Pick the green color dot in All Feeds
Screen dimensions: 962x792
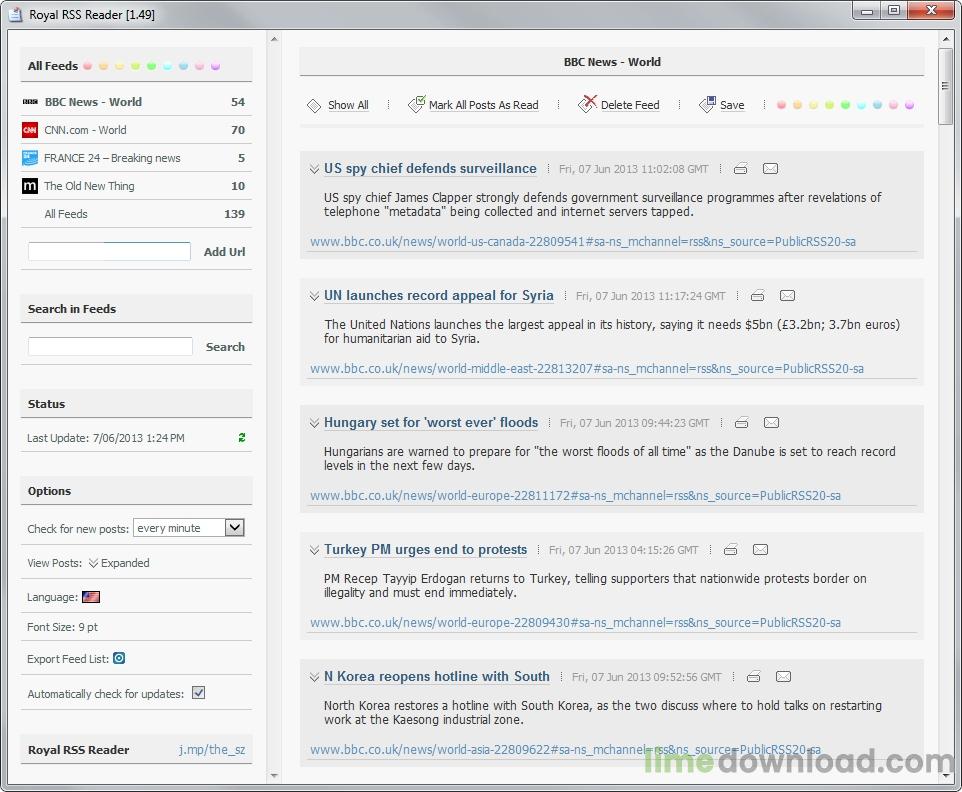(151, 67)
